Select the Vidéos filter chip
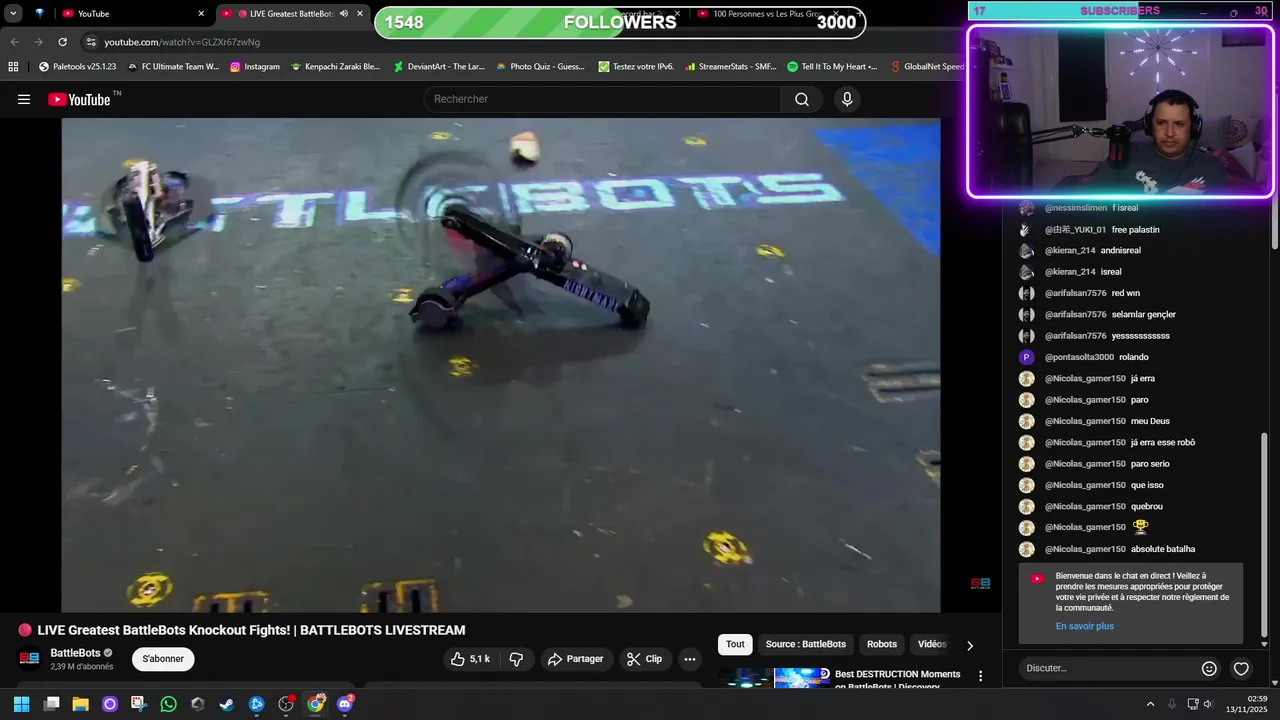This screenshot has height=720, width=1280. tap(932, 644)
